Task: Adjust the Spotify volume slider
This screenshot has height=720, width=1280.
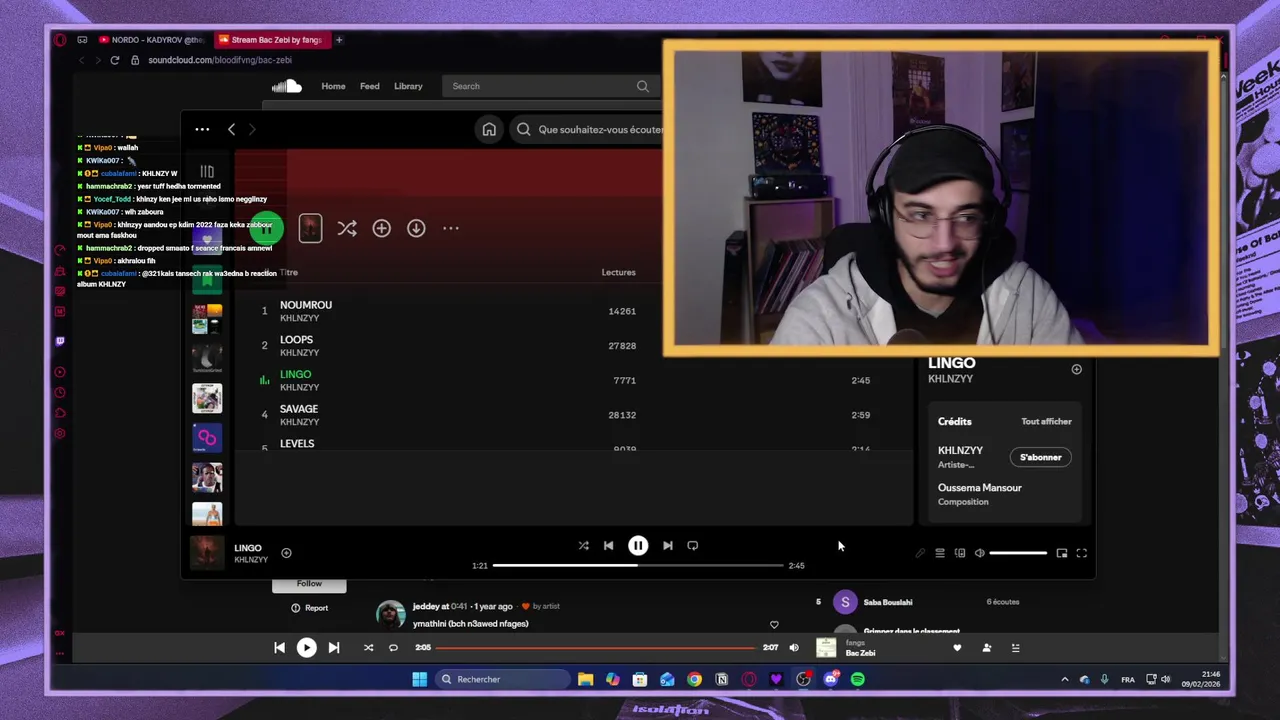Action: pos(1018,553)
